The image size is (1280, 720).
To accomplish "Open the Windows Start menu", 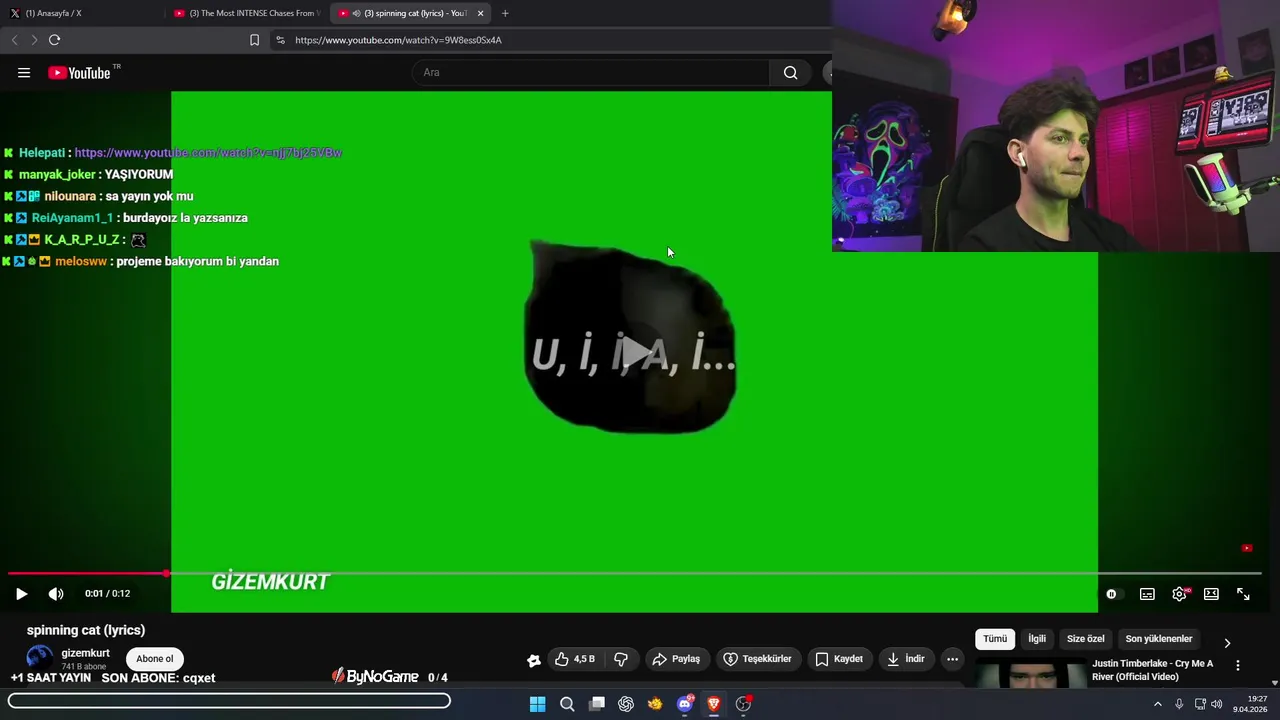I will click(x=537, y=704).
